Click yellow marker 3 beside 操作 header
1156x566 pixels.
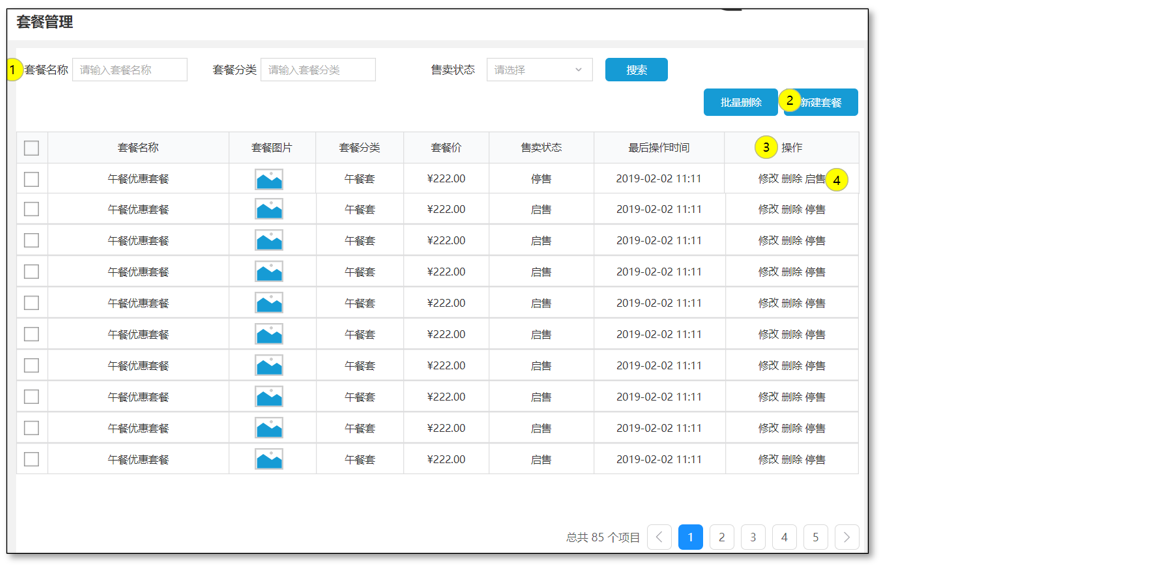(766, 147)
